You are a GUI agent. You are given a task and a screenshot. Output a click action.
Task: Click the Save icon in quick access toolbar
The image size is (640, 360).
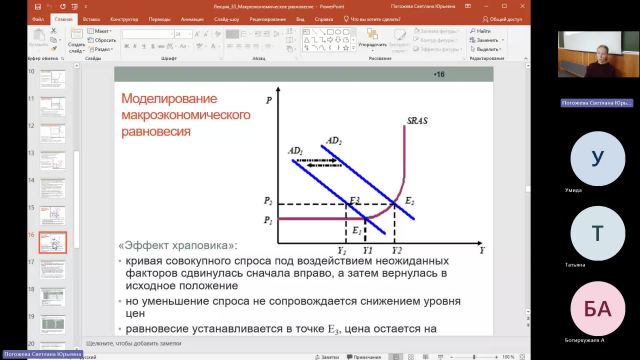pyautogui.click(x=38, y=7)
